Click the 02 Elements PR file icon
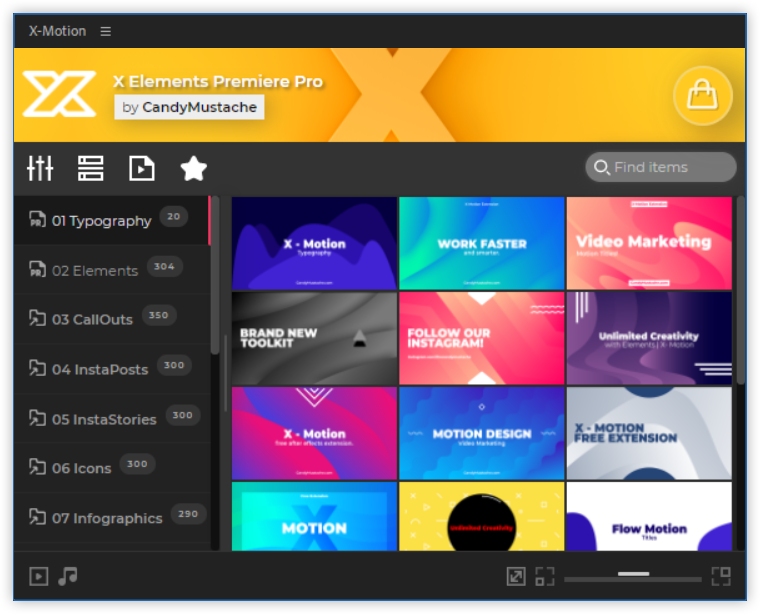 click(x=37, y=269)
